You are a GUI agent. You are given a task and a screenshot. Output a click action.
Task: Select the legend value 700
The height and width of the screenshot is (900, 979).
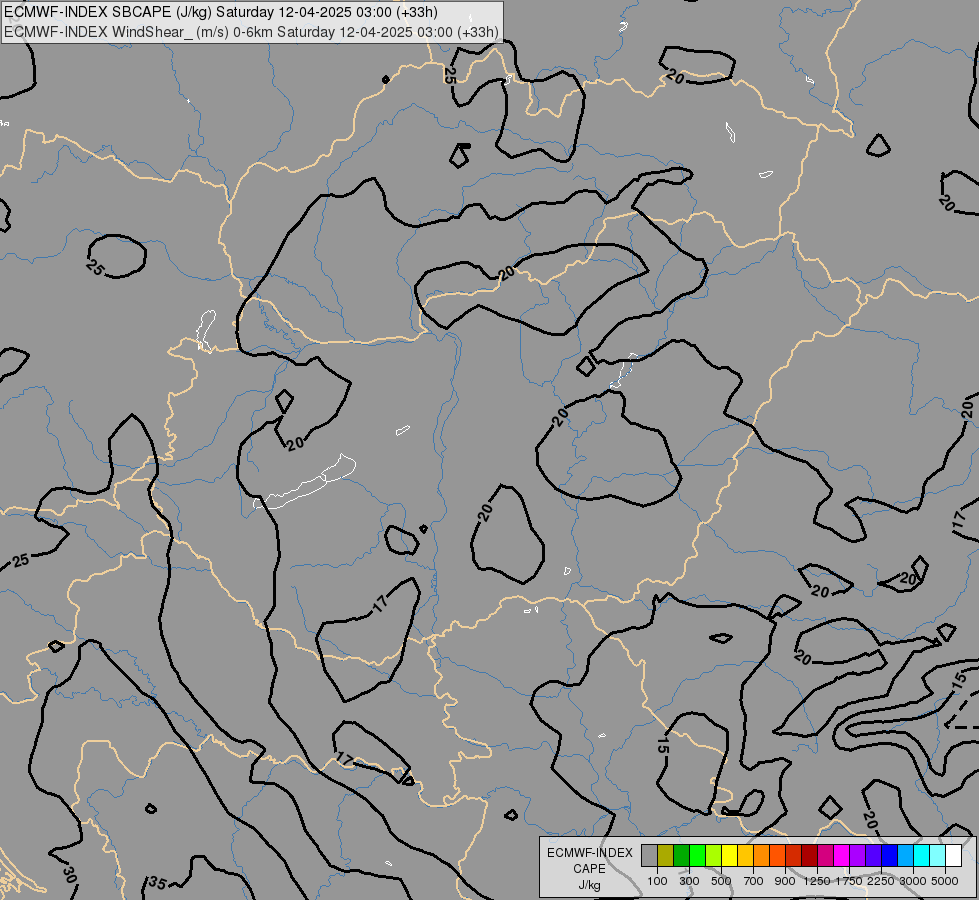coord(754,881)
